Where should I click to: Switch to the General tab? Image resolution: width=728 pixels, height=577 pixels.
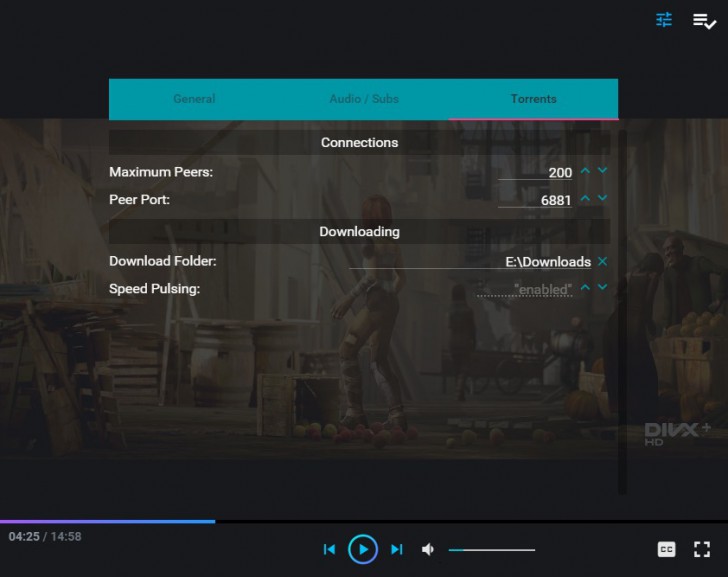[x=194, y=99]
